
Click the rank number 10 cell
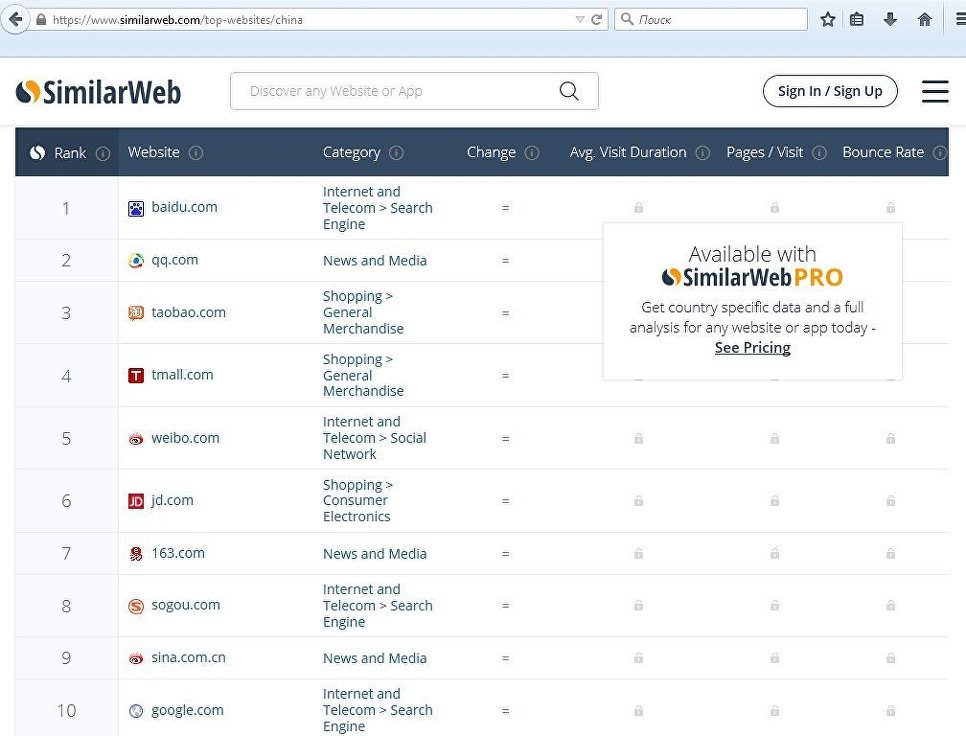pyautogui.click(x=67, y=710)
